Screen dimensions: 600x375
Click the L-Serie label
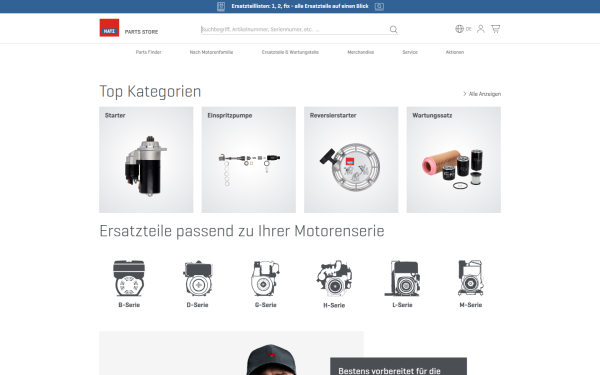pos(402,305)
